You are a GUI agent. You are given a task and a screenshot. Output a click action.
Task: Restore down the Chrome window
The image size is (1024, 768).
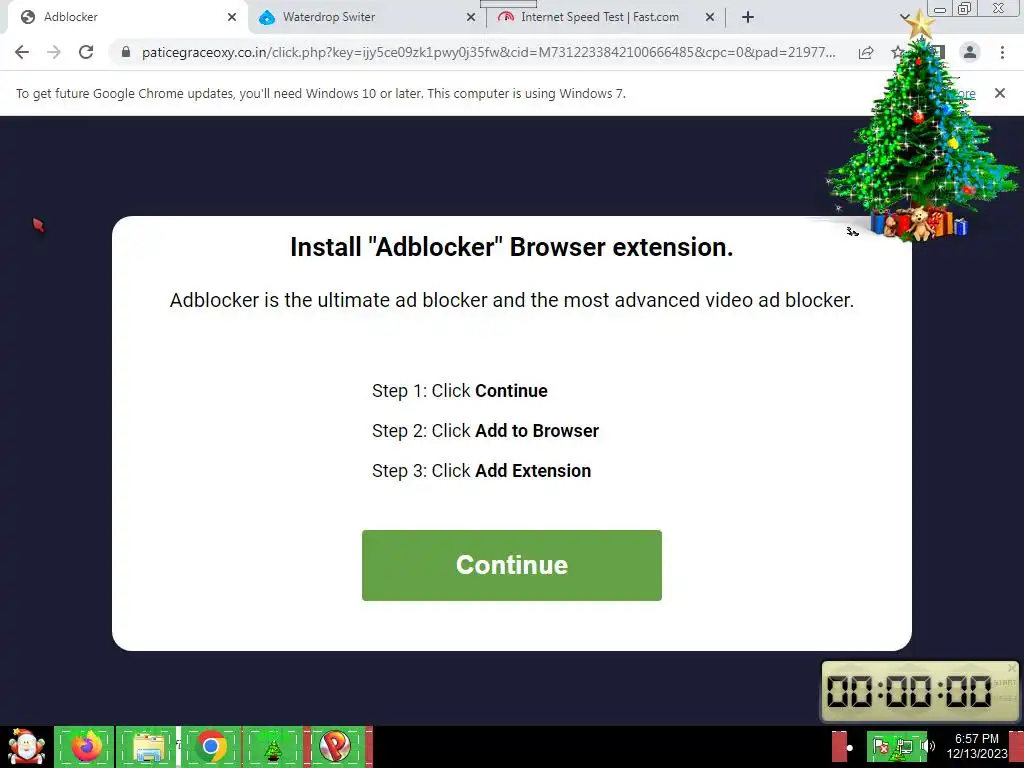[964, 9]
